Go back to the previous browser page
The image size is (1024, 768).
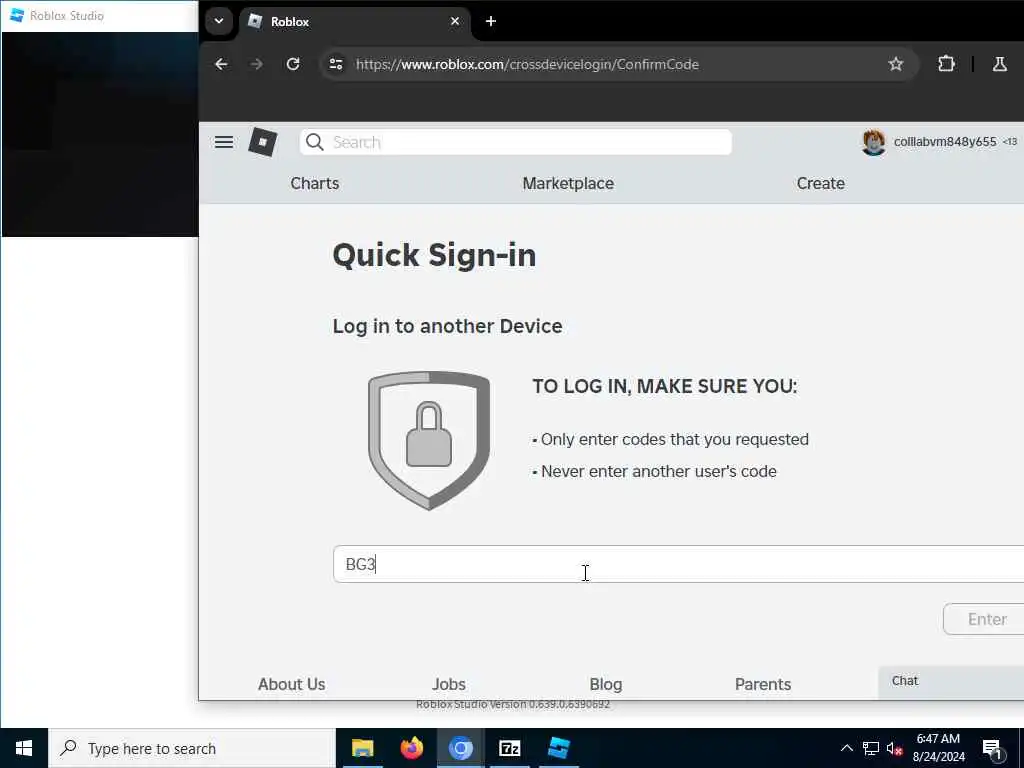[221, 64]
